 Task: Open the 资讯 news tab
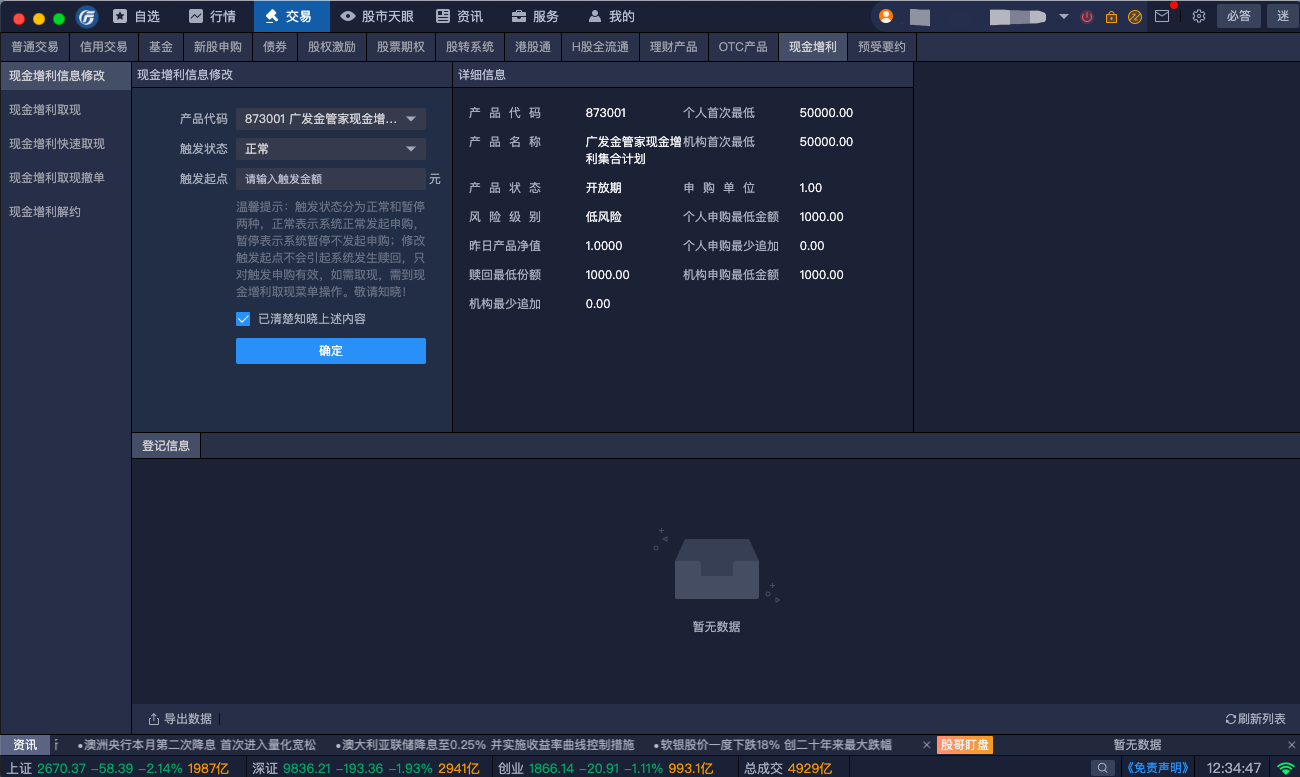[460, 16]
